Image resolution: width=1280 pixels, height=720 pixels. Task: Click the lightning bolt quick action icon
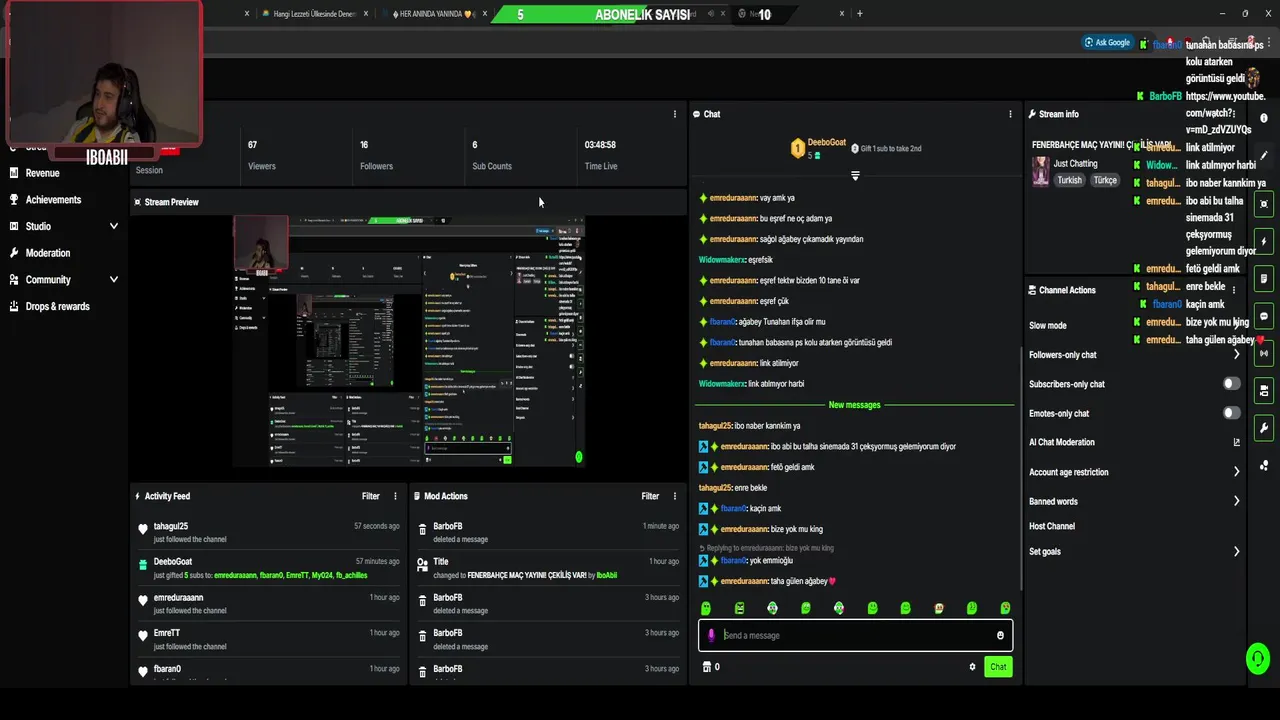pyautogui.click(x=1264, y=241)
